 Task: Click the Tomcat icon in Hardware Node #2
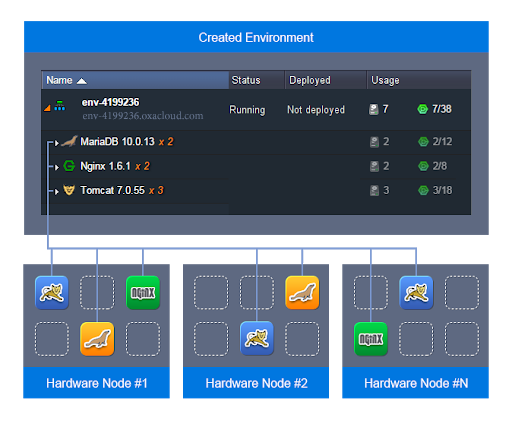click(257, 338)
